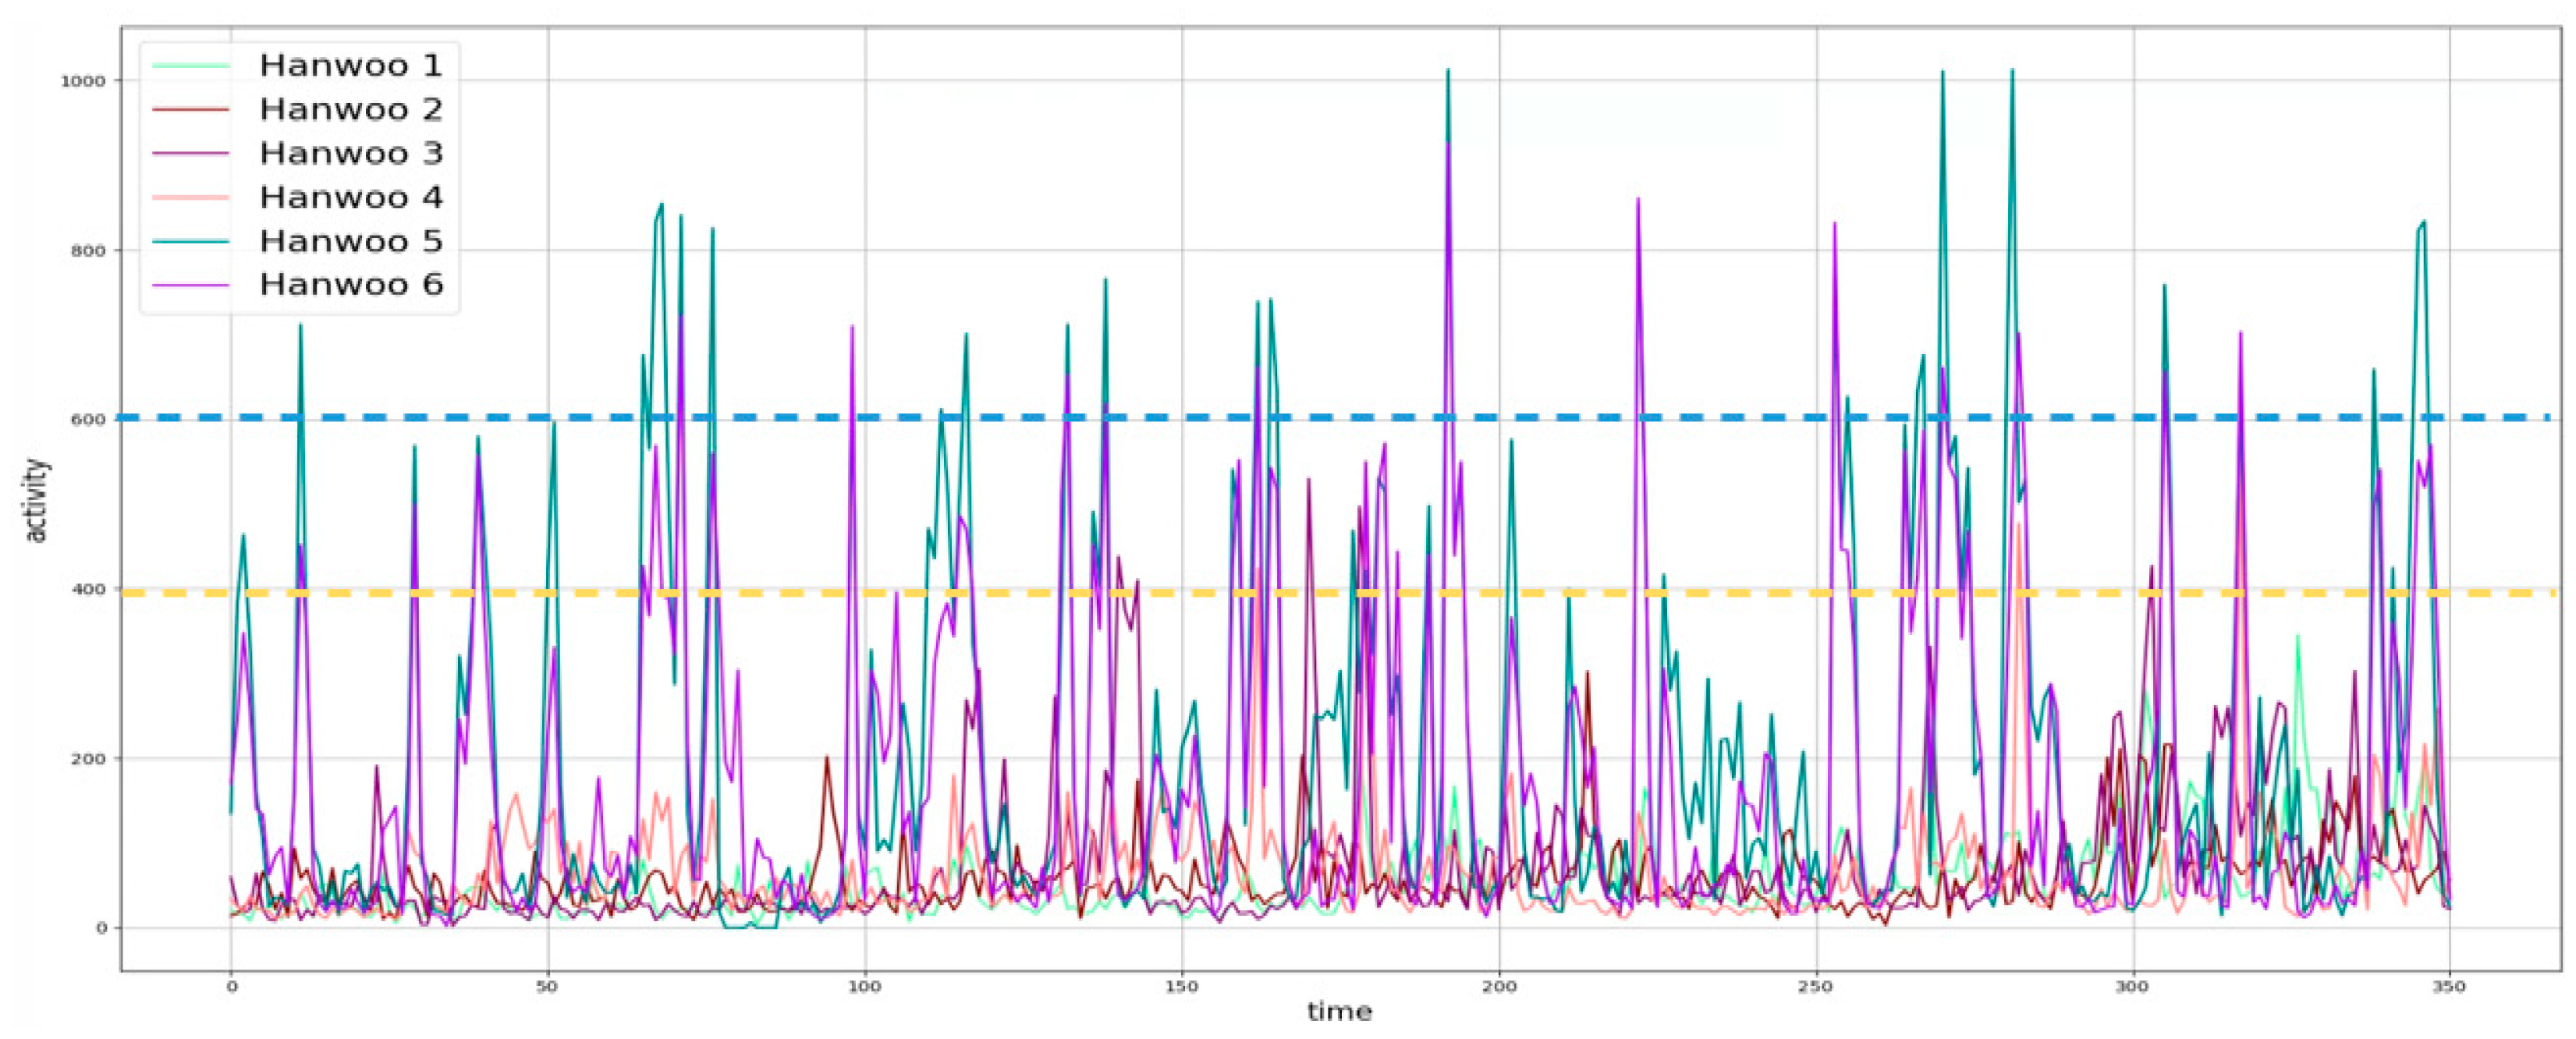Click the Hanwoo 5 legend label
The image size is (2576, 1039).
pyautogui.click(x=350, y=241)
